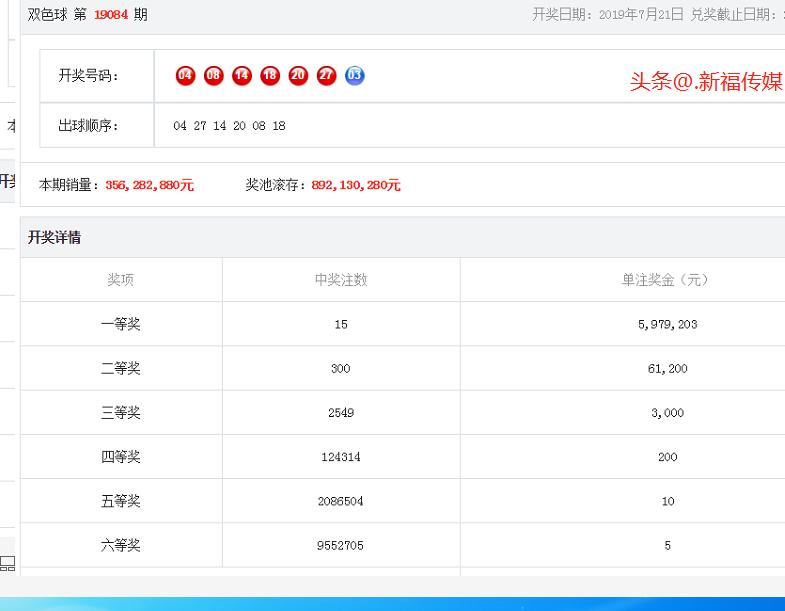Click the red ball numbered 08
Viewport: 785px width, 611px height.
(x=213, y=75)
